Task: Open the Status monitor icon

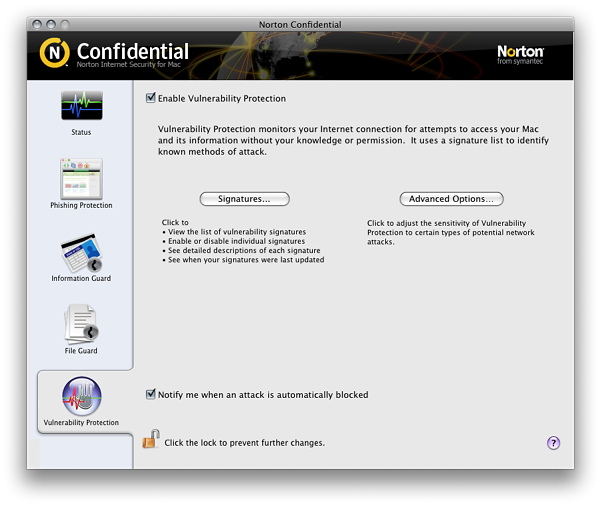Action: click(x=81, y=105)
